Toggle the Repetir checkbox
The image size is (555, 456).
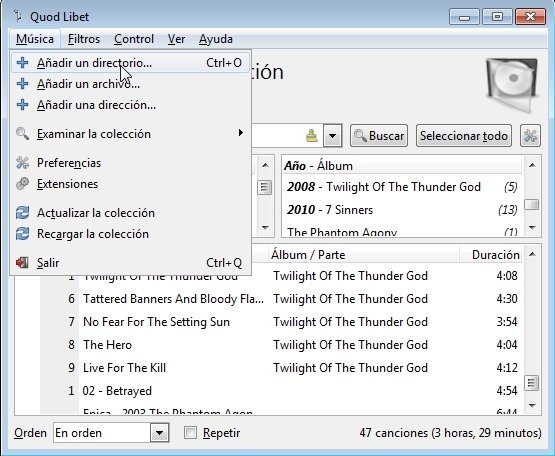pos(190,433)
